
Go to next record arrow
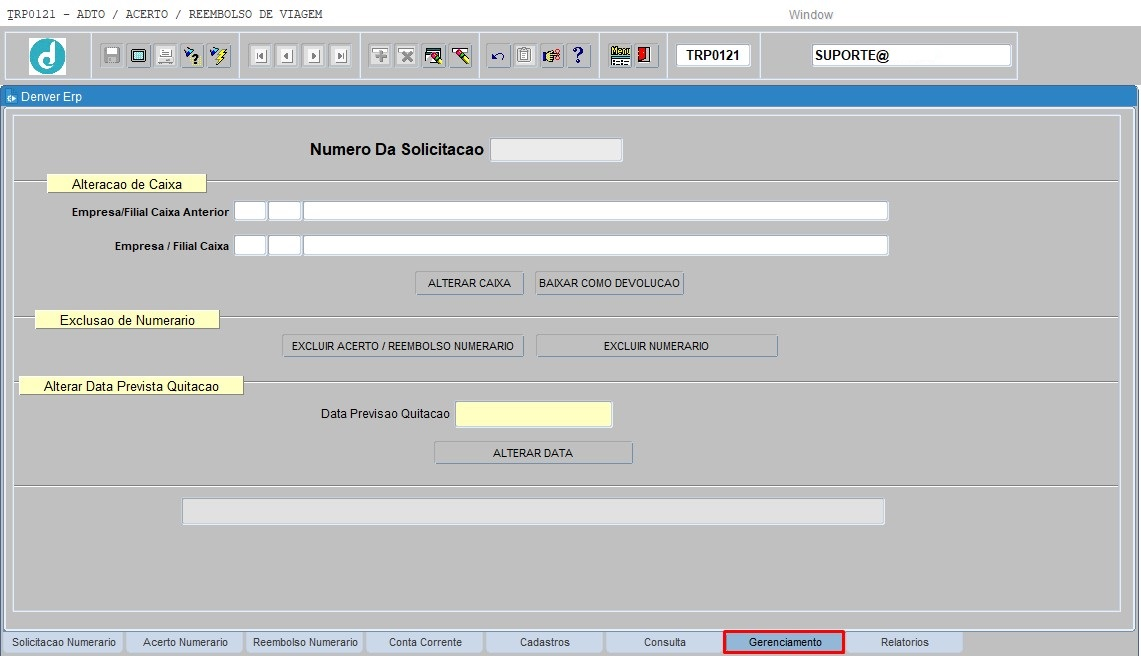point(313,56)
